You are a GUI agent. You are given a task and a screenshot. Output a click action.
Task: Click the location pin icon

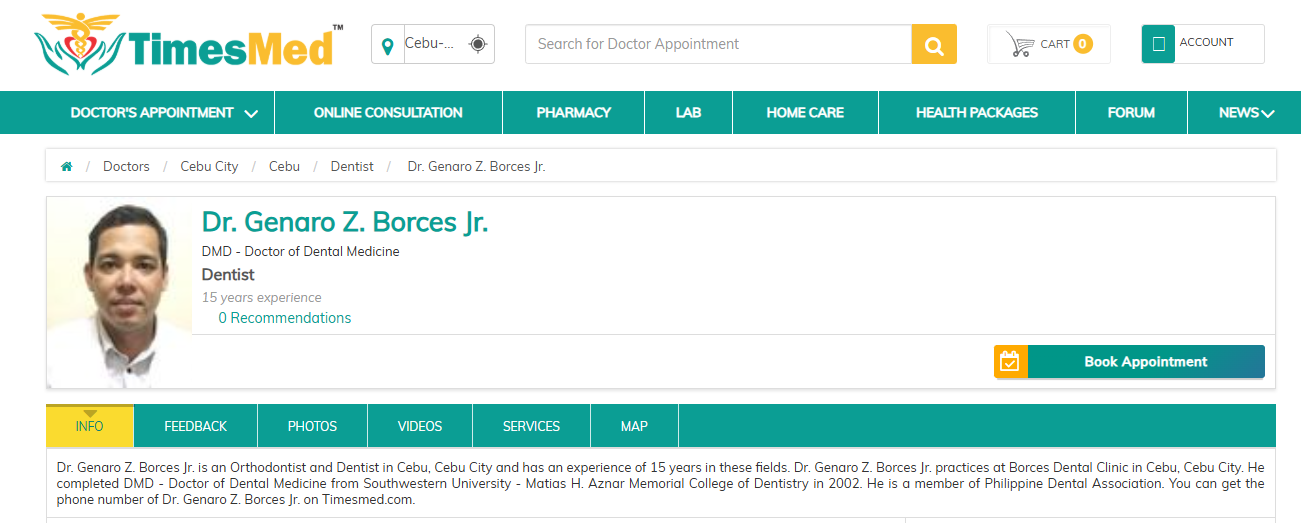(x=388, y=45)
